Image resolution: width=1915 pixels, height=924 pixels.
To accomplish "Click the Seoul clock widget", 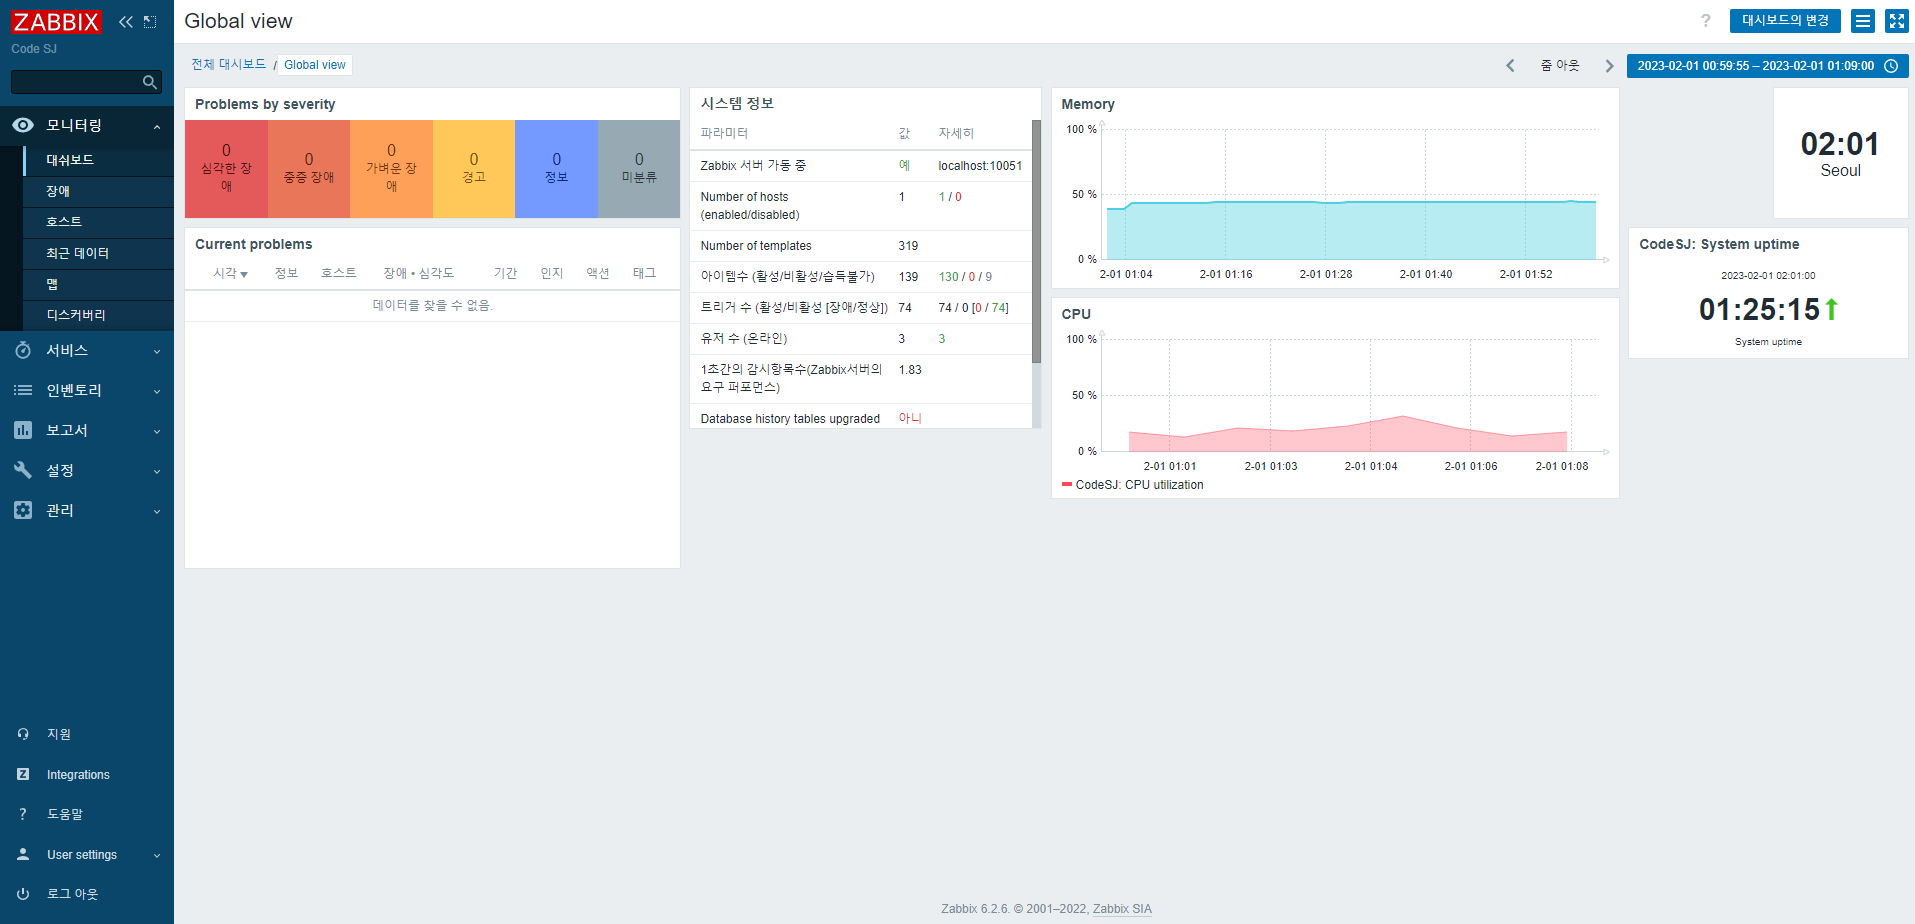I will click(x=1840, y=153).
